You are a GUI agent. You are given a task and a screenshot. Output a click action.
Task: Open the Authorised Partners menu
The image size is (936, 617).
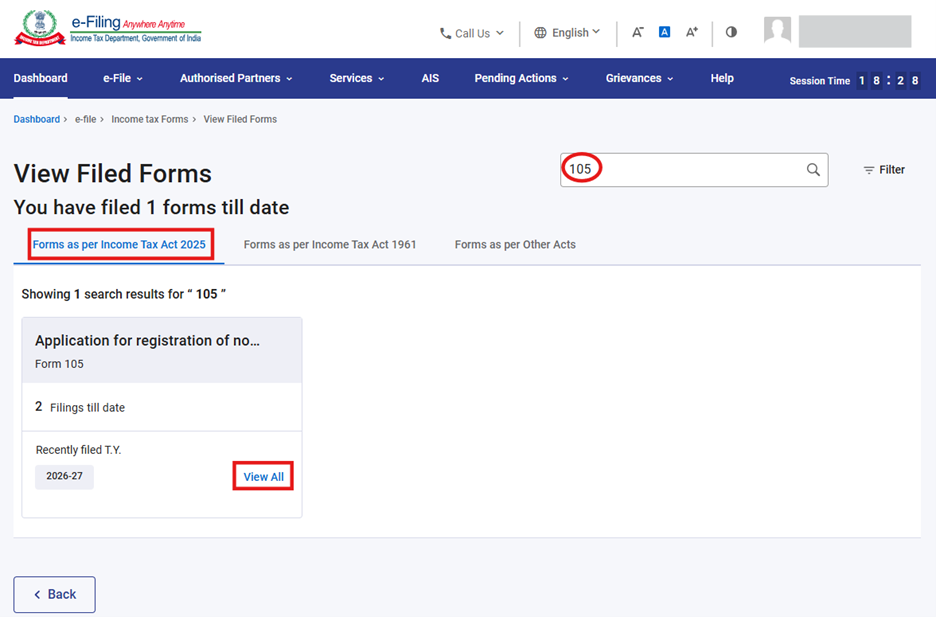coord(236,78)
